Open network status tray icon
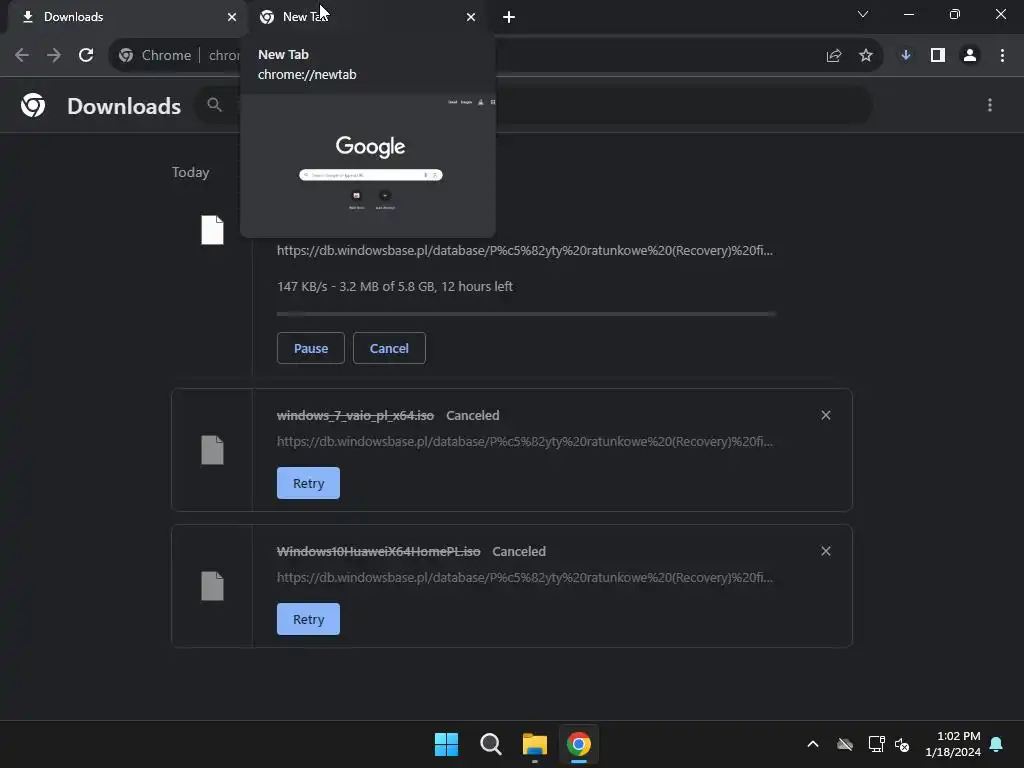This screenshot has width=1024, height=768. pos(876,744)
